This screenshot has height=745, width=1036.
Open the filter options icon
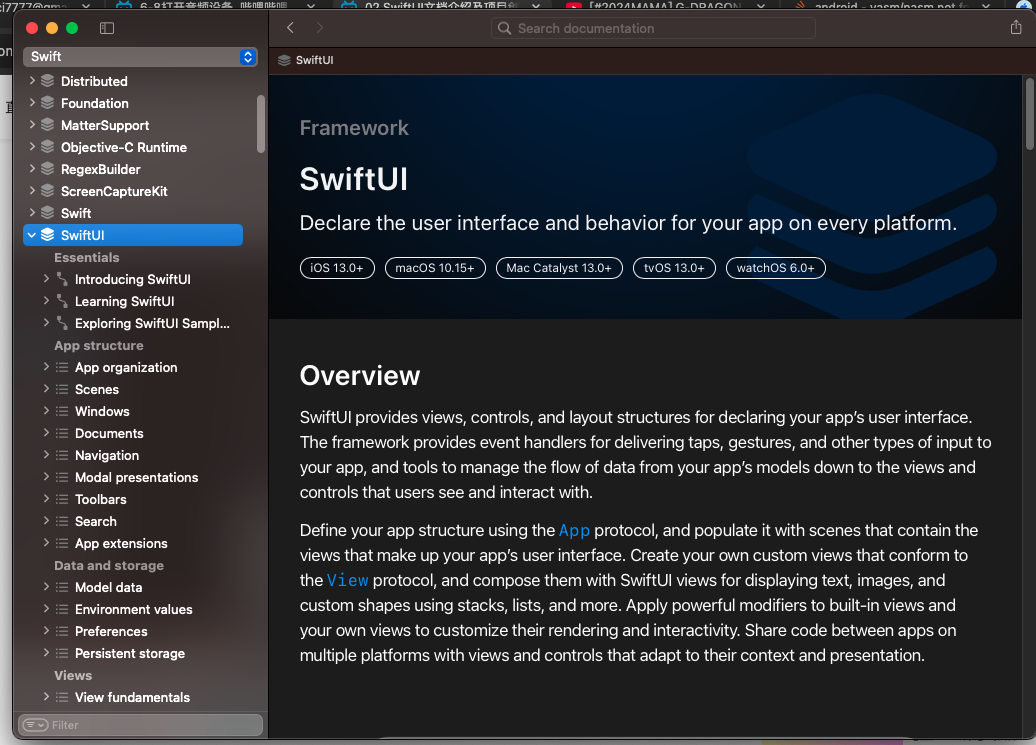tap(35, 725)
